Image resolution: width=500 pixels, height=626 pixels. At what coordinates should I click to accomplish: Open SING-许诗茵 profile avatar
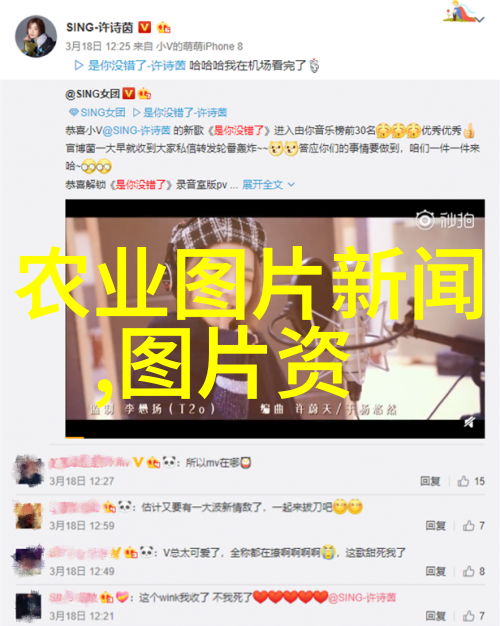pos(36,36)
